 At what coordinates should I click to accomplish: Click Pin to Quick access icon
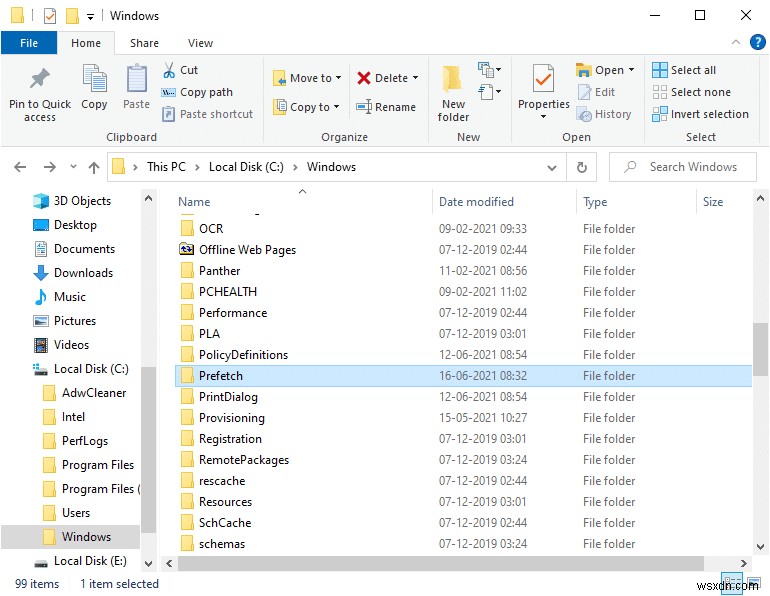(40, 79)
